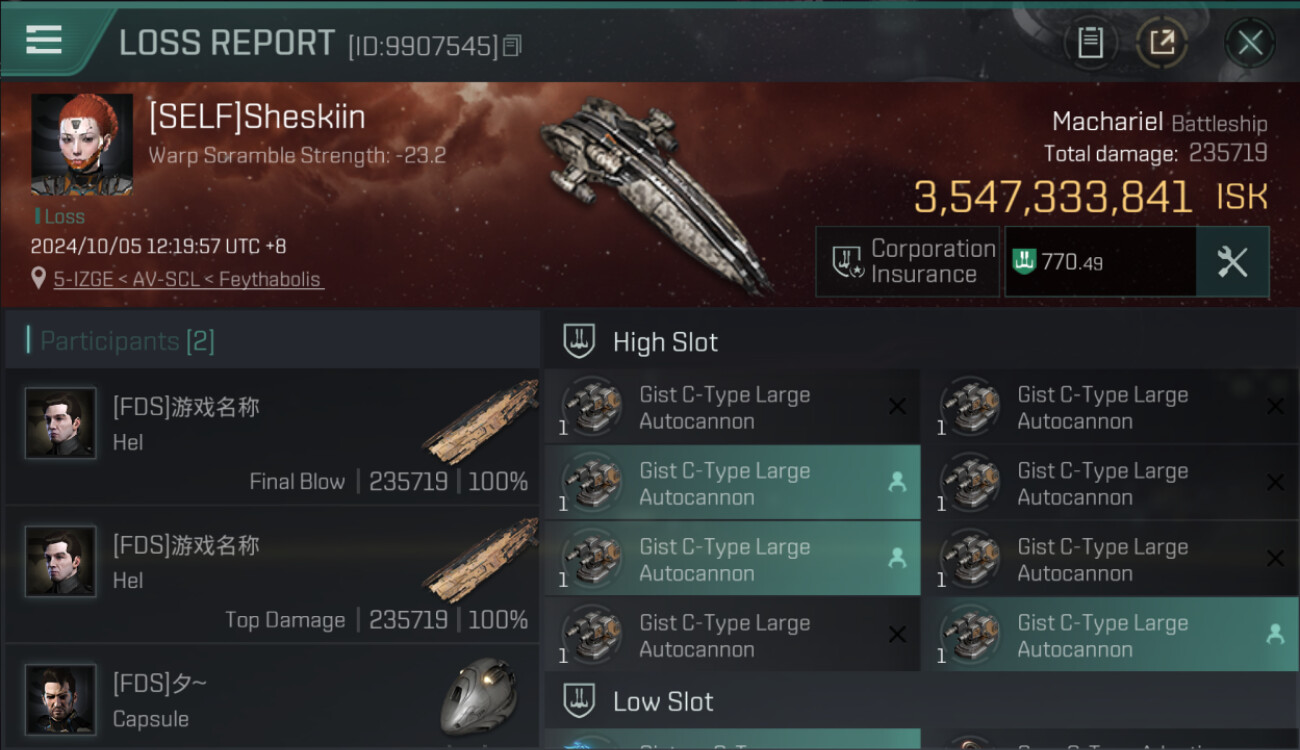Select the top right Gist C-Type autocannon
Viewport: 1300px width, 750px height.
point(1100,407)
